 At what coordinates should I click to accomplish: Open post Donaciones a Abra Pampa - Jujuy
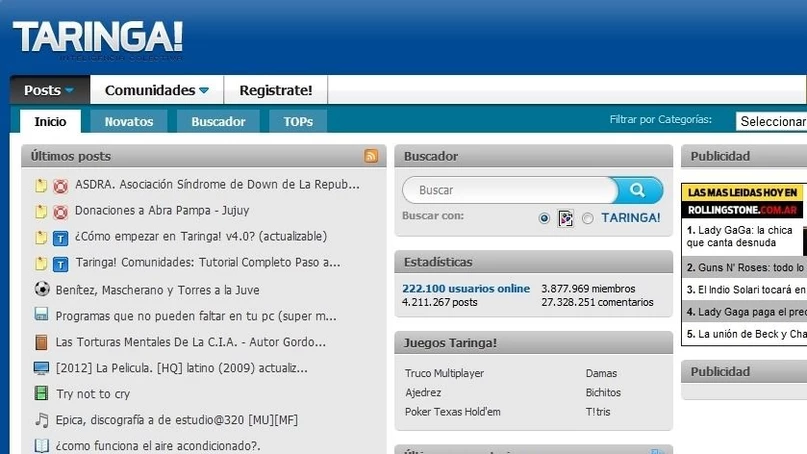click(x=162, y=211)
